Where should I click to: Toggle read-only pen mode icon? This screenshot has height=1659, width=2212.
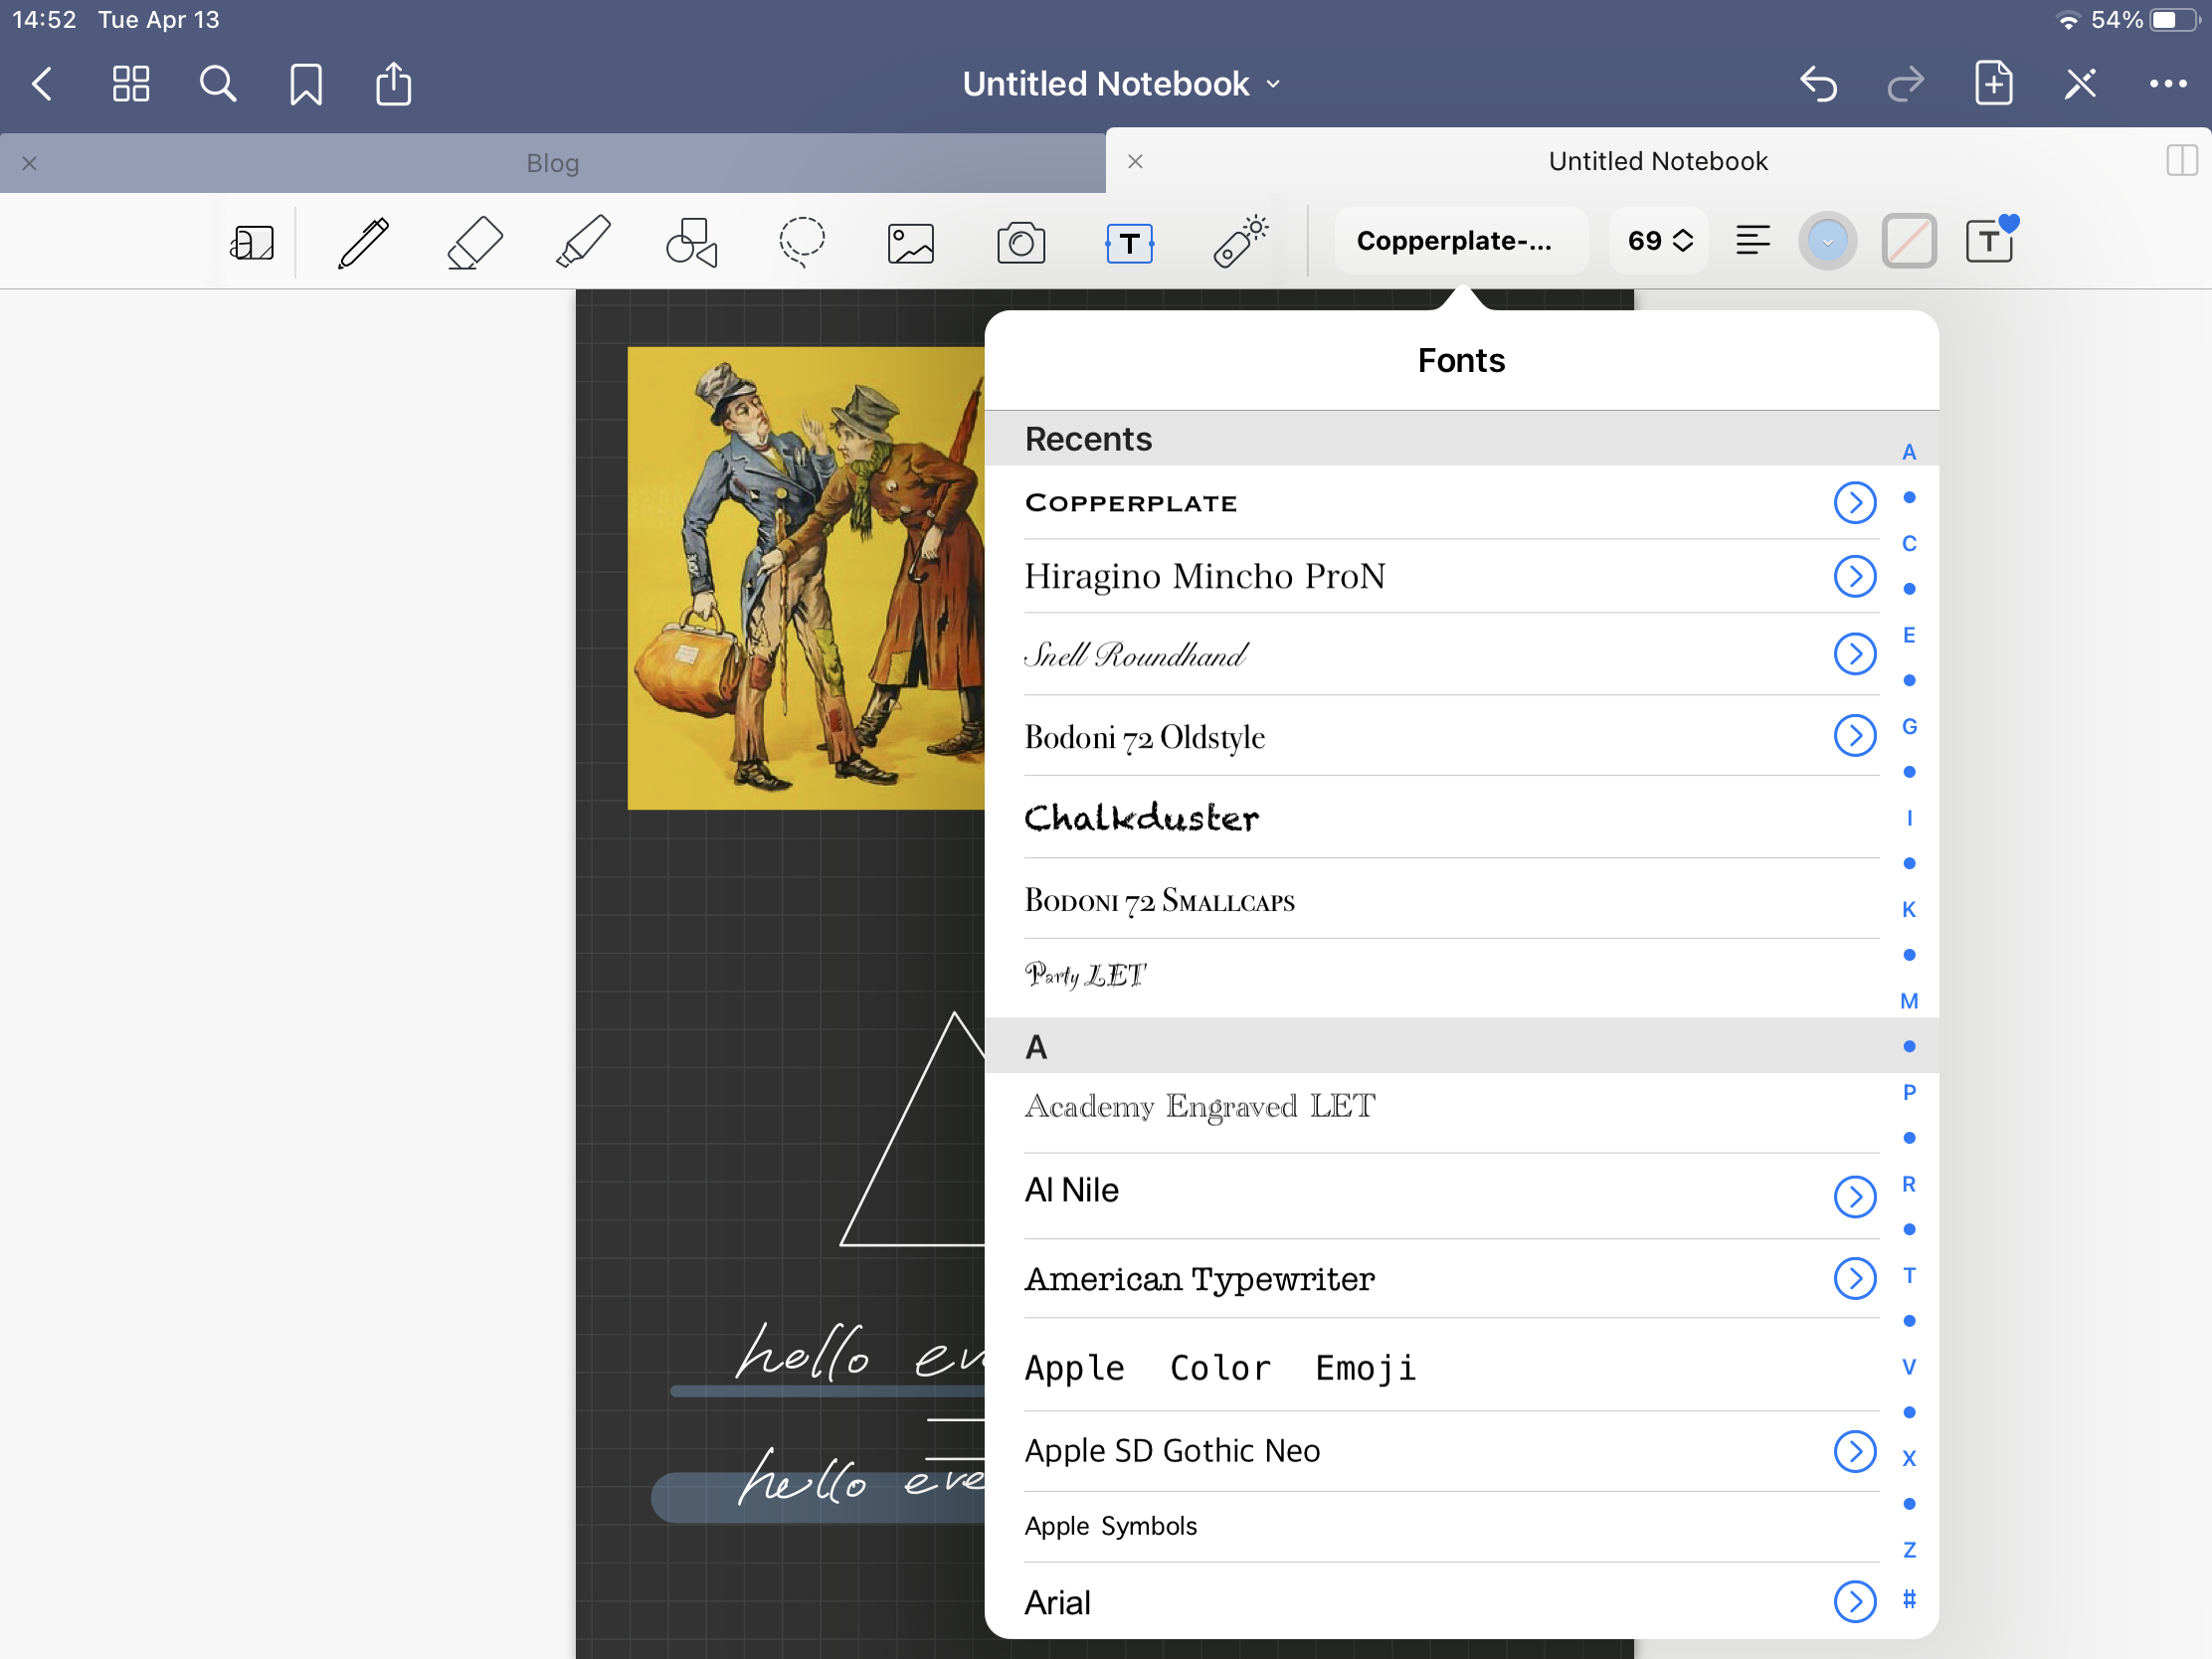(2080, 85)
